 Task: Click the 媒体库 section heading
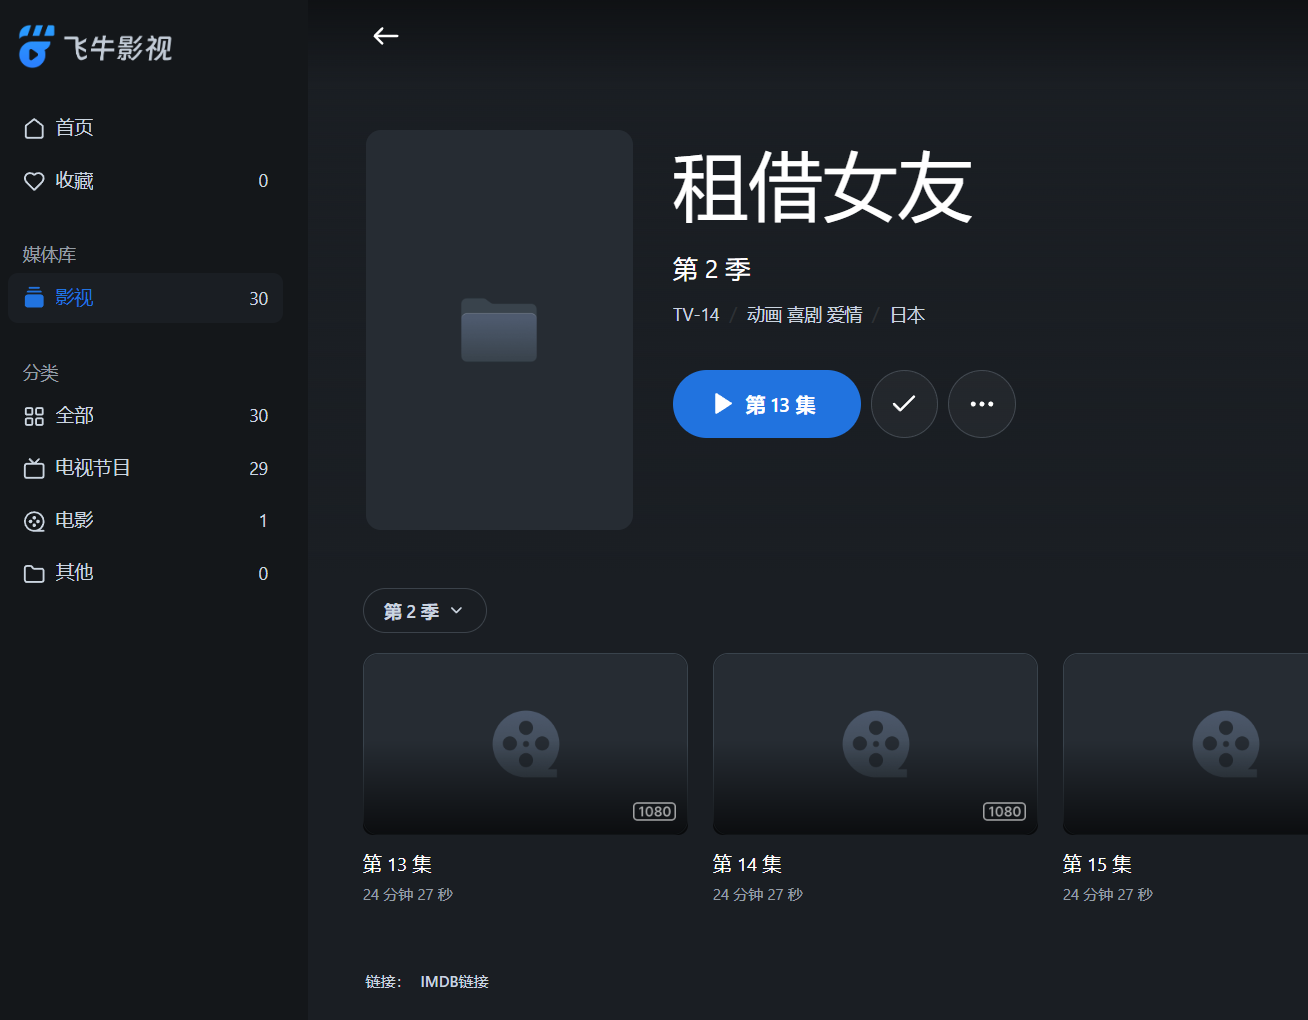coord(49,255)
